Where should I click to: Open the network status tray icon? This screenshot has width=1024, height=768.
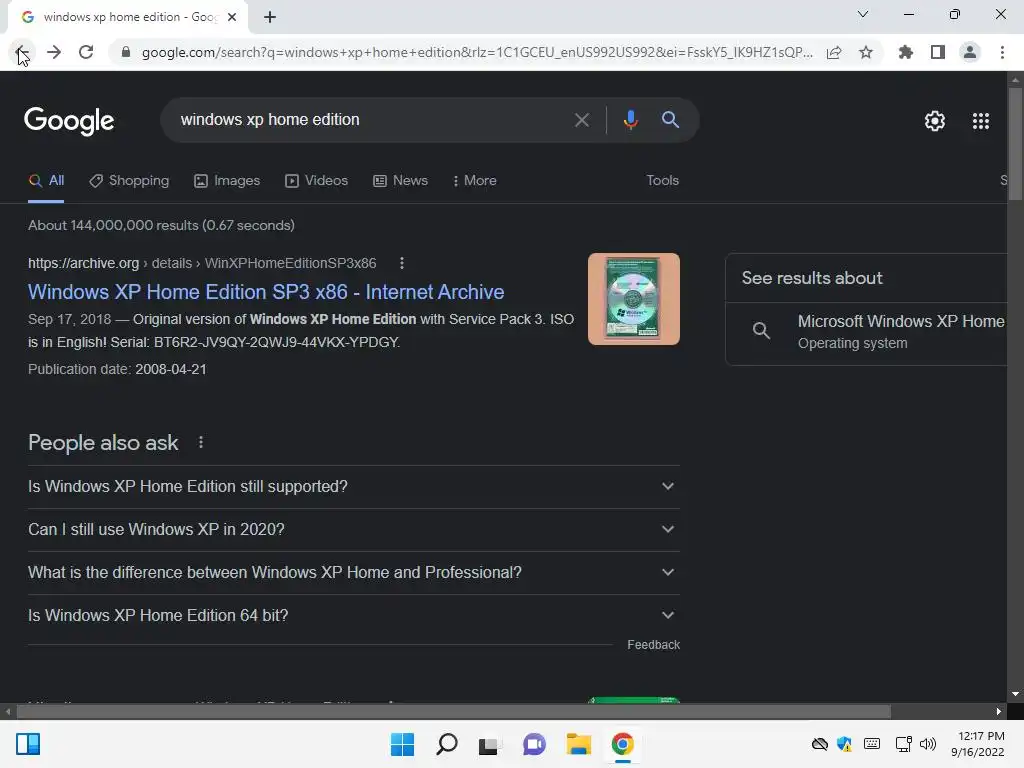pos(903,744)
